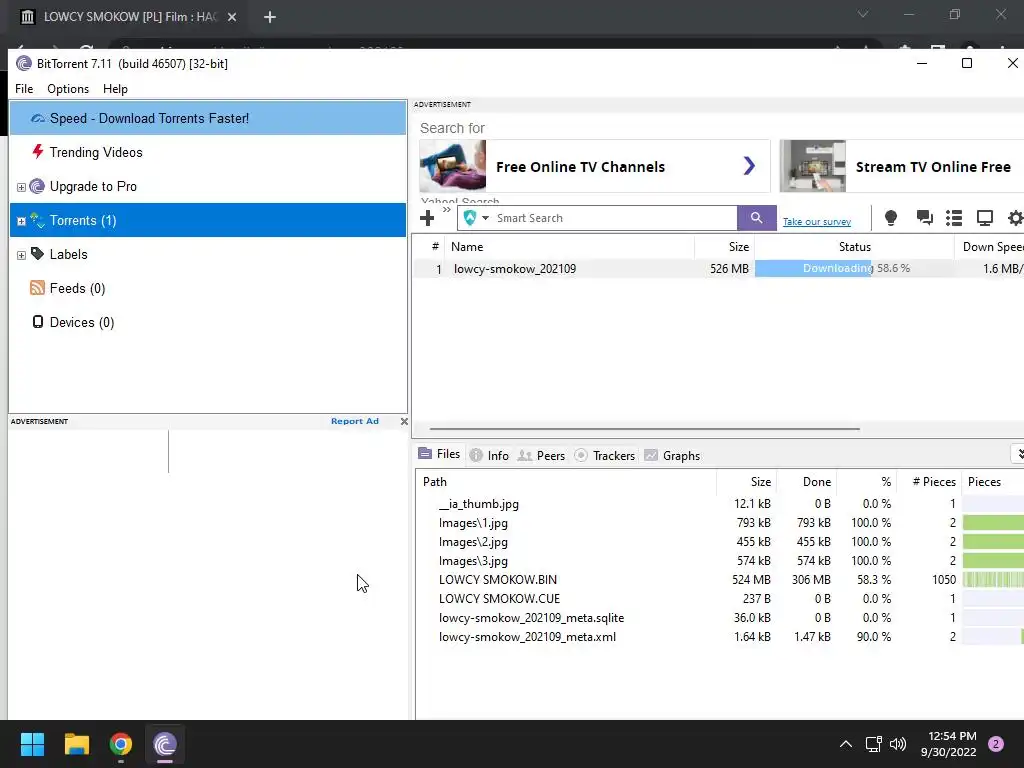Sort files by Done column header
1024x768 pixels.
coord(805,482)
